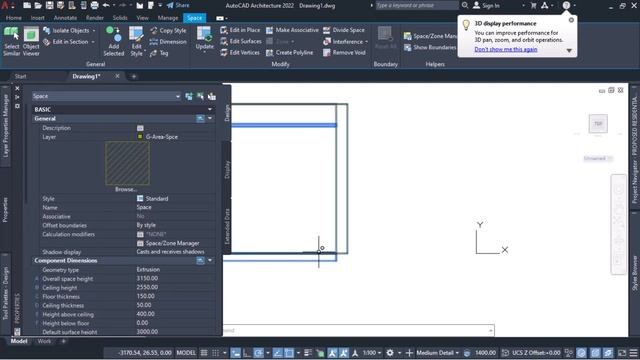
Task: Click the Select Similar tool
Action: click(x=11, y=41)
